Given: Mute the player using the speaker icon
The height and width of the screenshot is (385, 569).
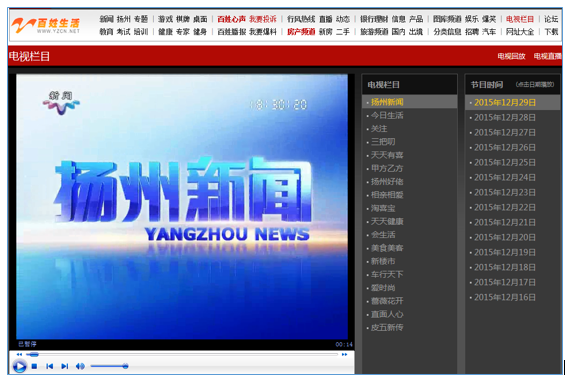Looking at the screenshot, I should (x=80, y=366).
